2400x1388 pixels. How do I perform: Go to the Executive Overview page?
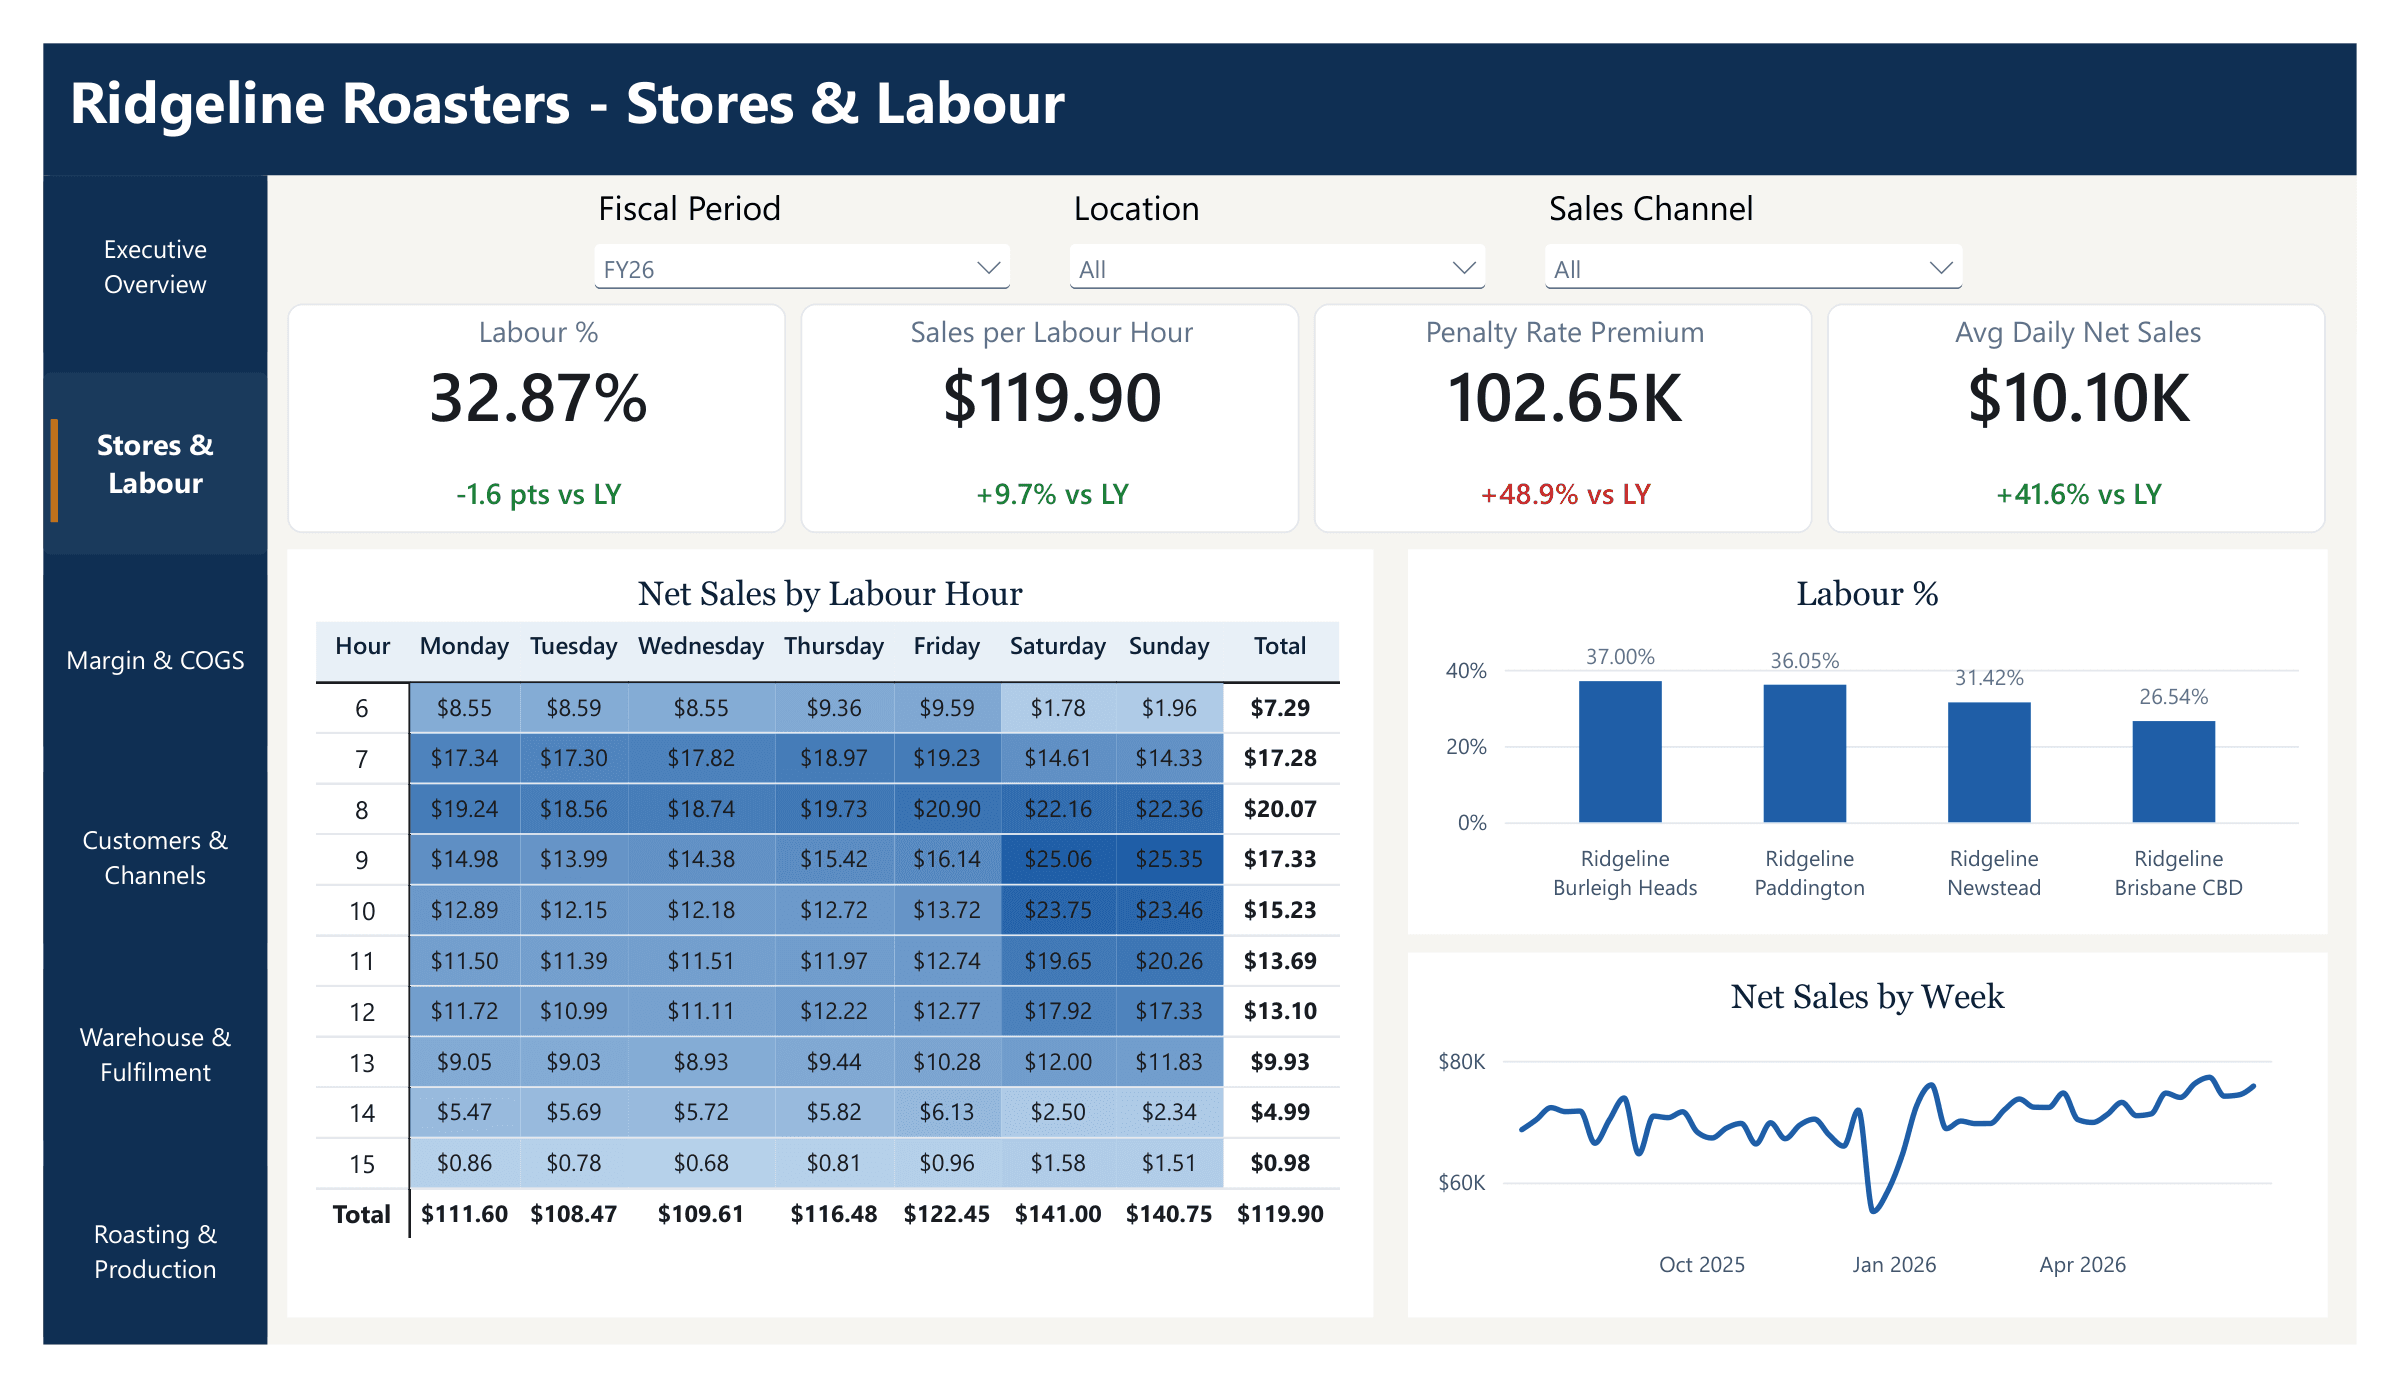(155, 267)
